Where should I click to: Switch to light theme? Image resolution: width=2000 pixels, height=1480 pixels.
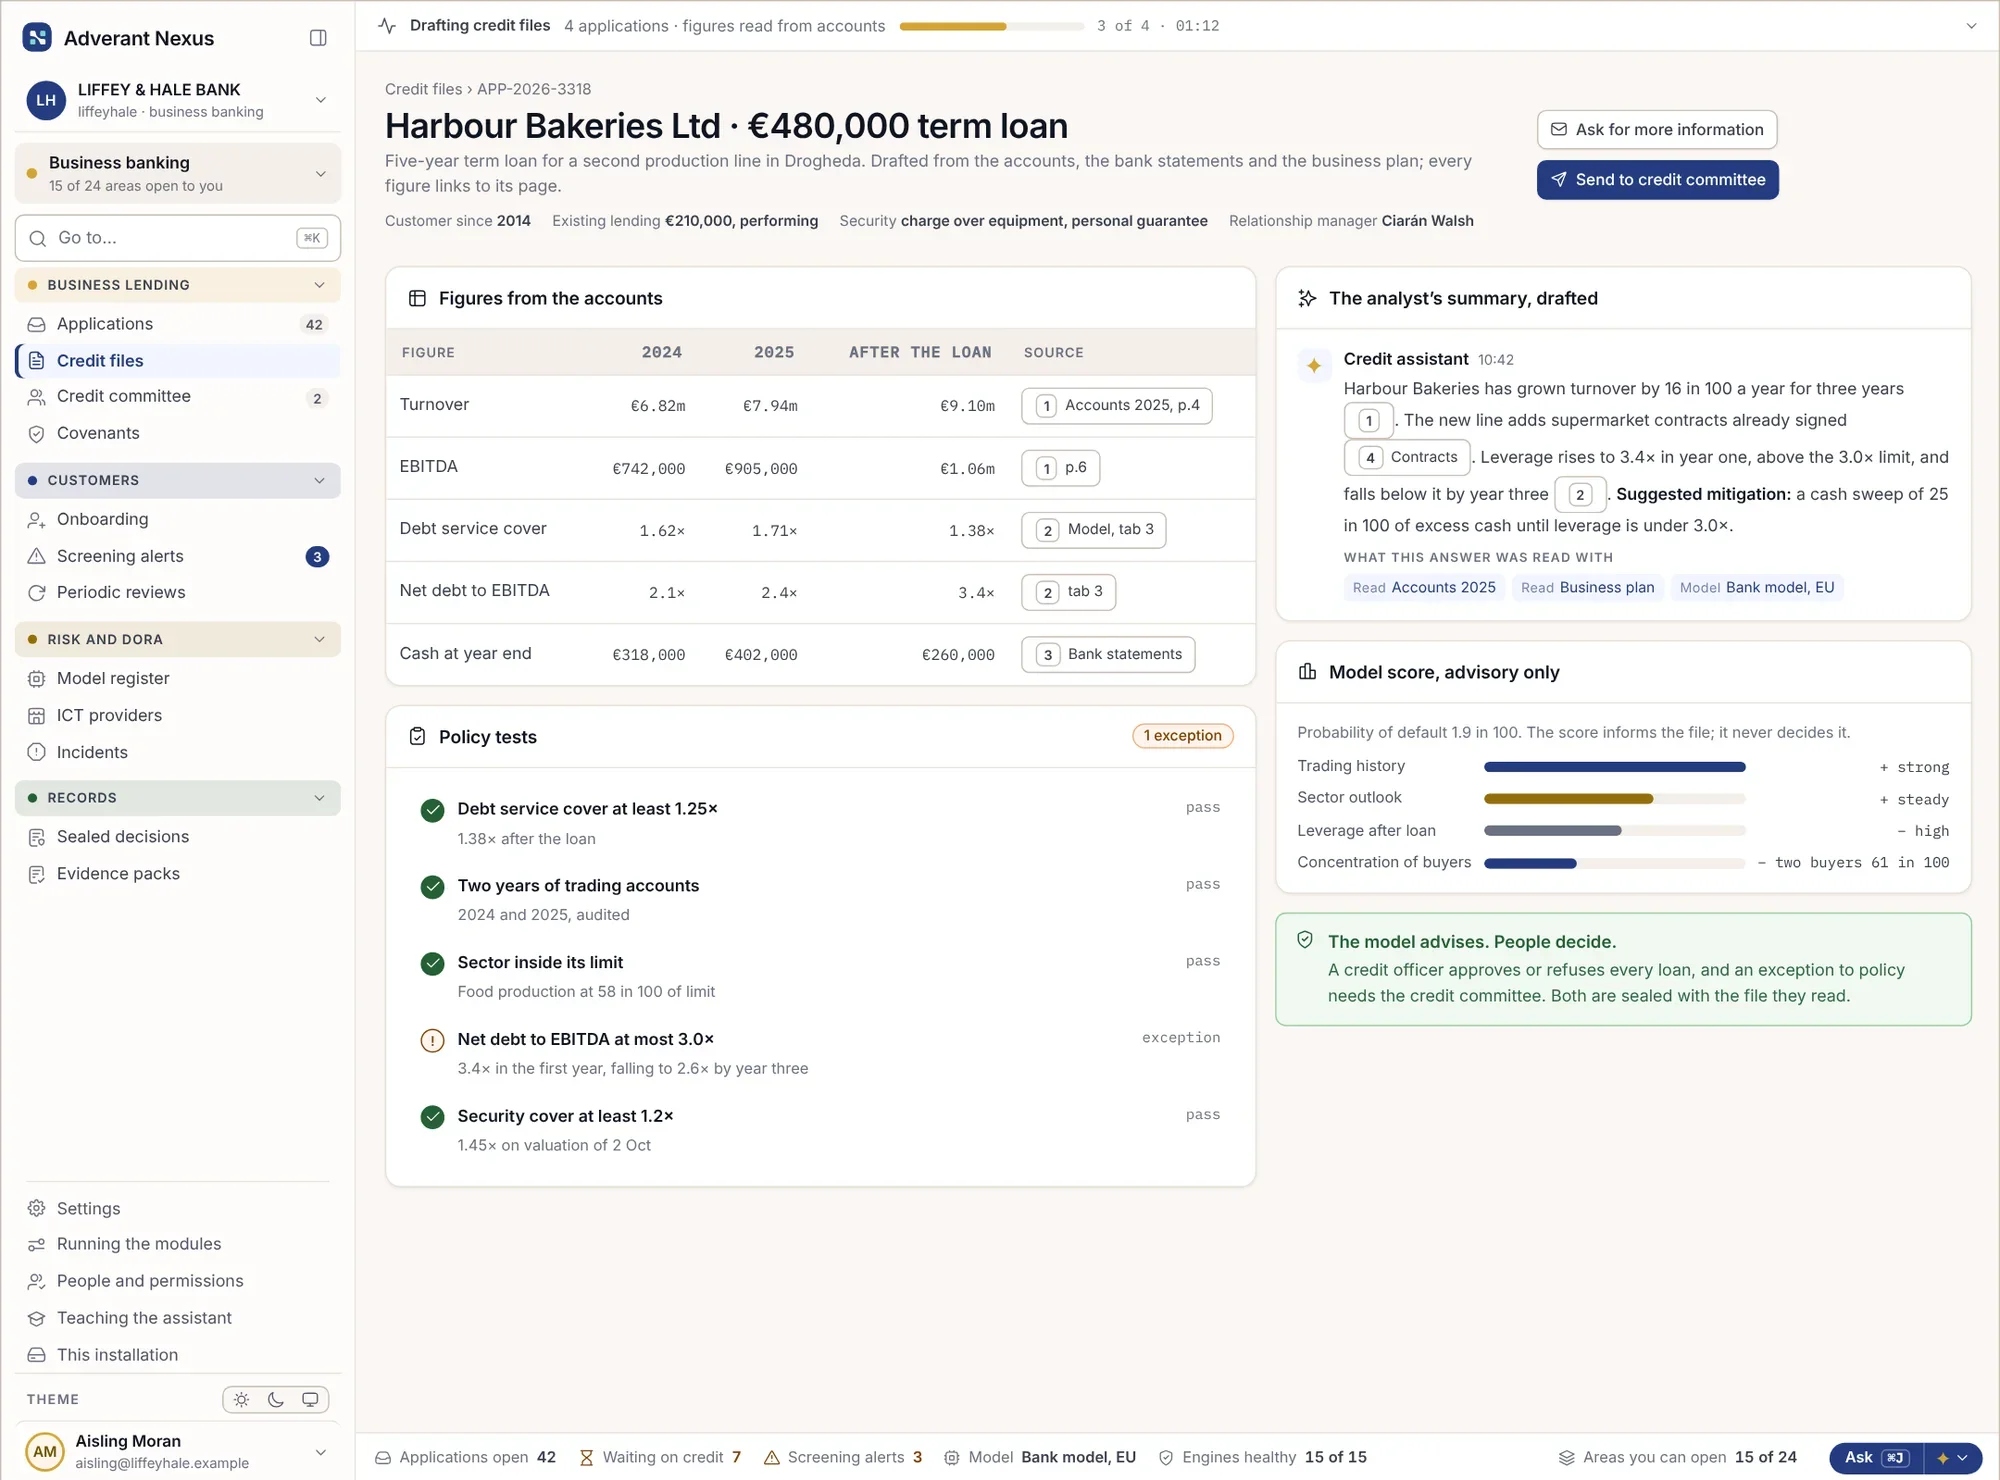pyautogui.click(x=241, y=1400)
